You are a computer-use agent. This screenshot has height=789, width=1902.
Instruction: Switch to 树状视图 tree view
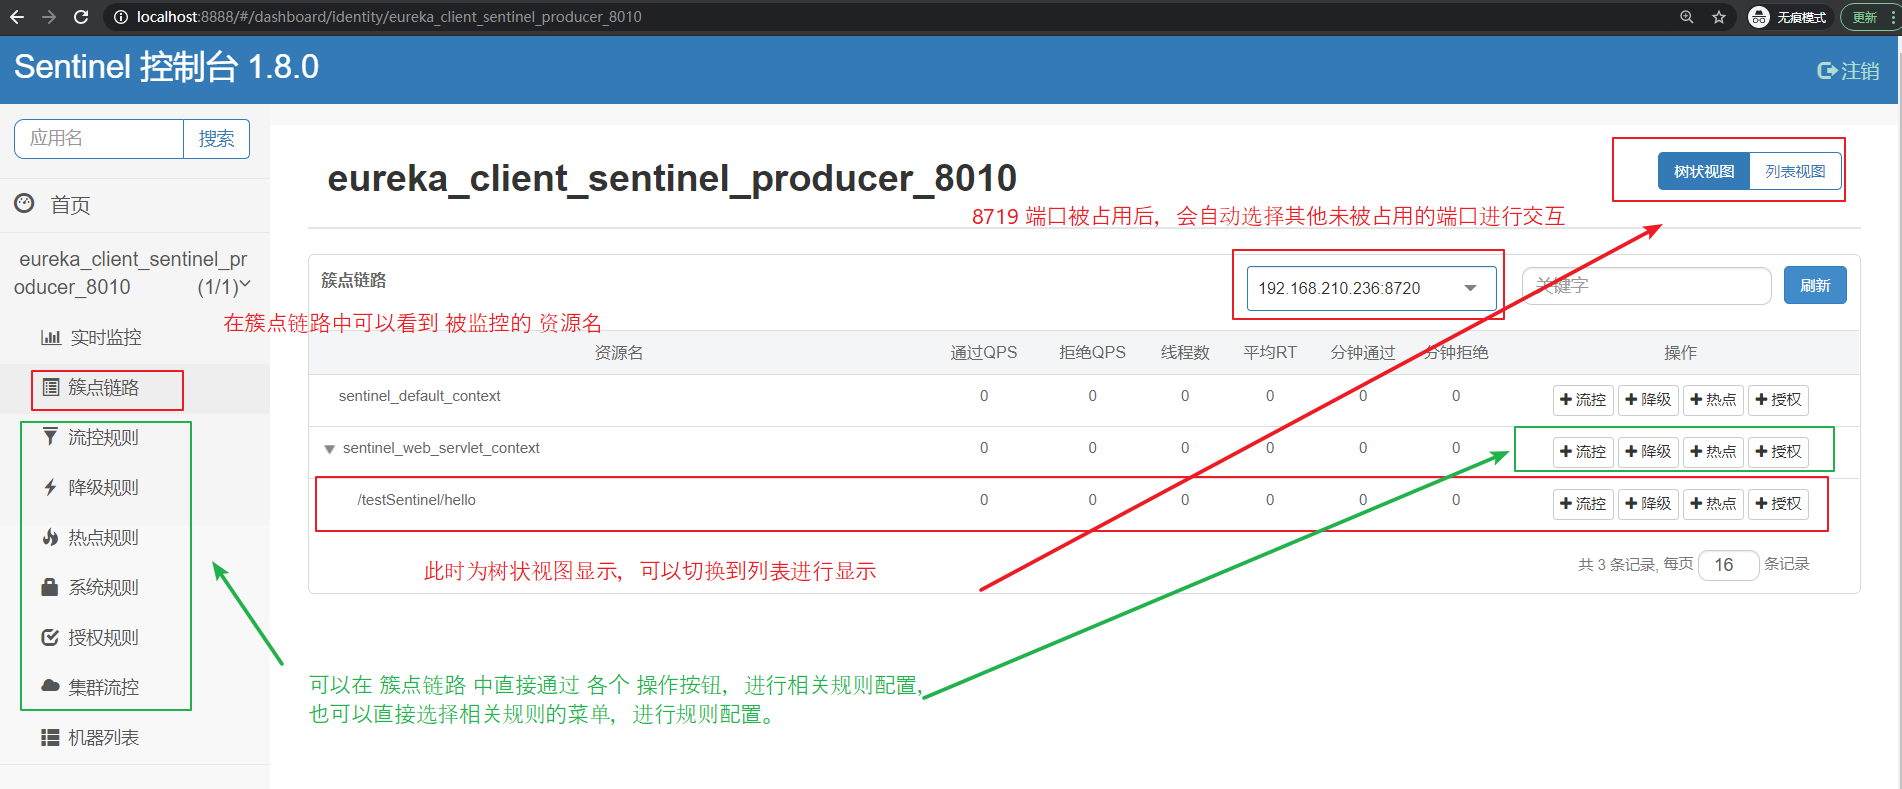pos(1704,171)
